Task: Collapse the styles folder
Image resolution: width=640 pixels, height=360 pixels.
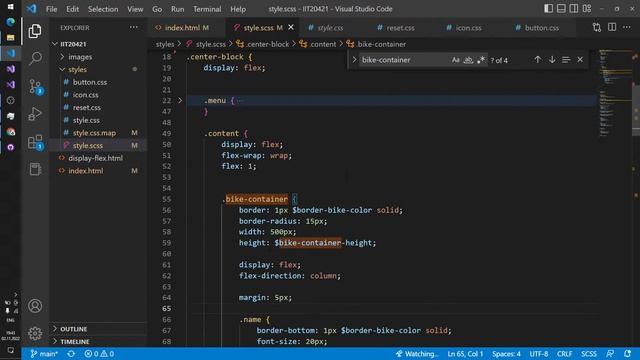Action: 98,69
